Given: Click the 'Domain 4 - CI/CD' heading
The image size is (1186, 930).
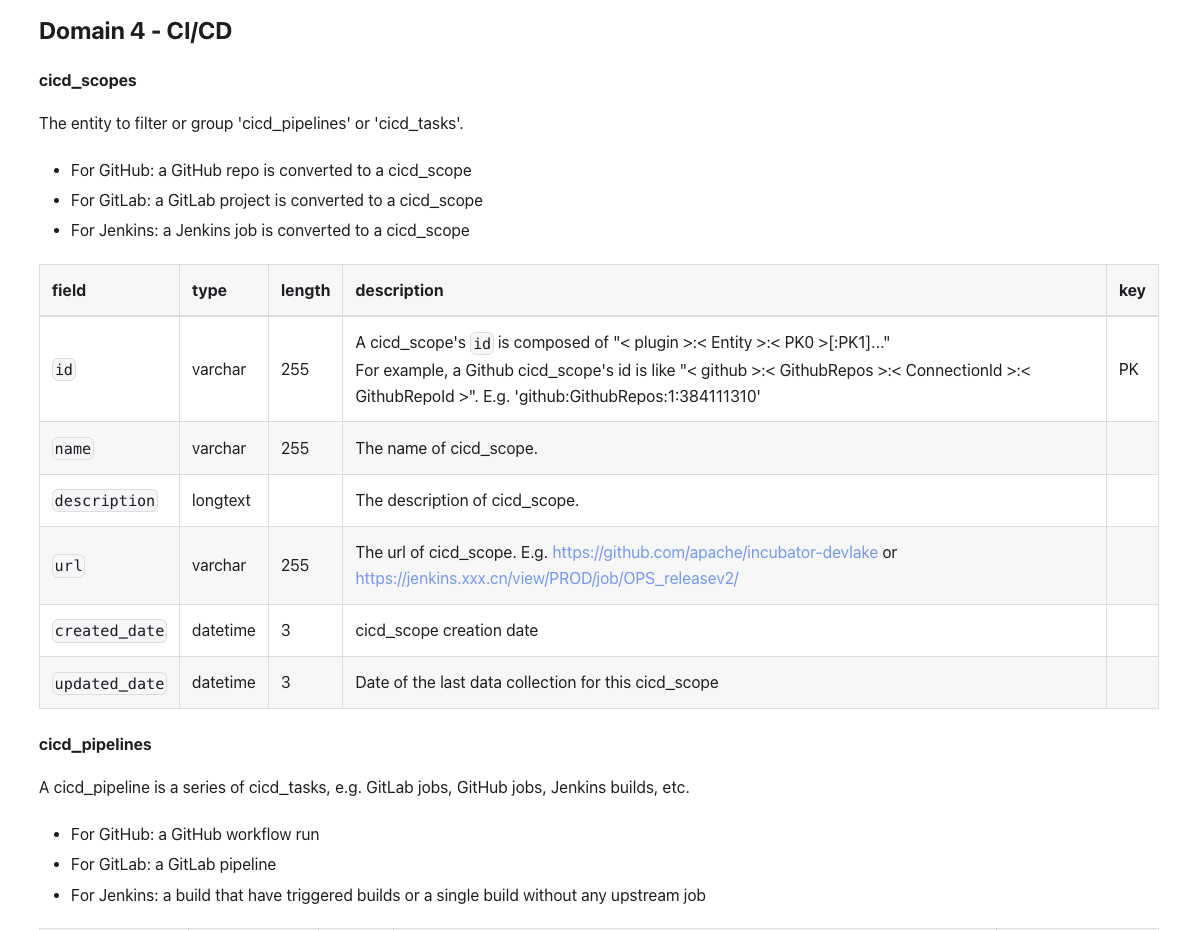Looking at the screenshot, I should (135, 31).
